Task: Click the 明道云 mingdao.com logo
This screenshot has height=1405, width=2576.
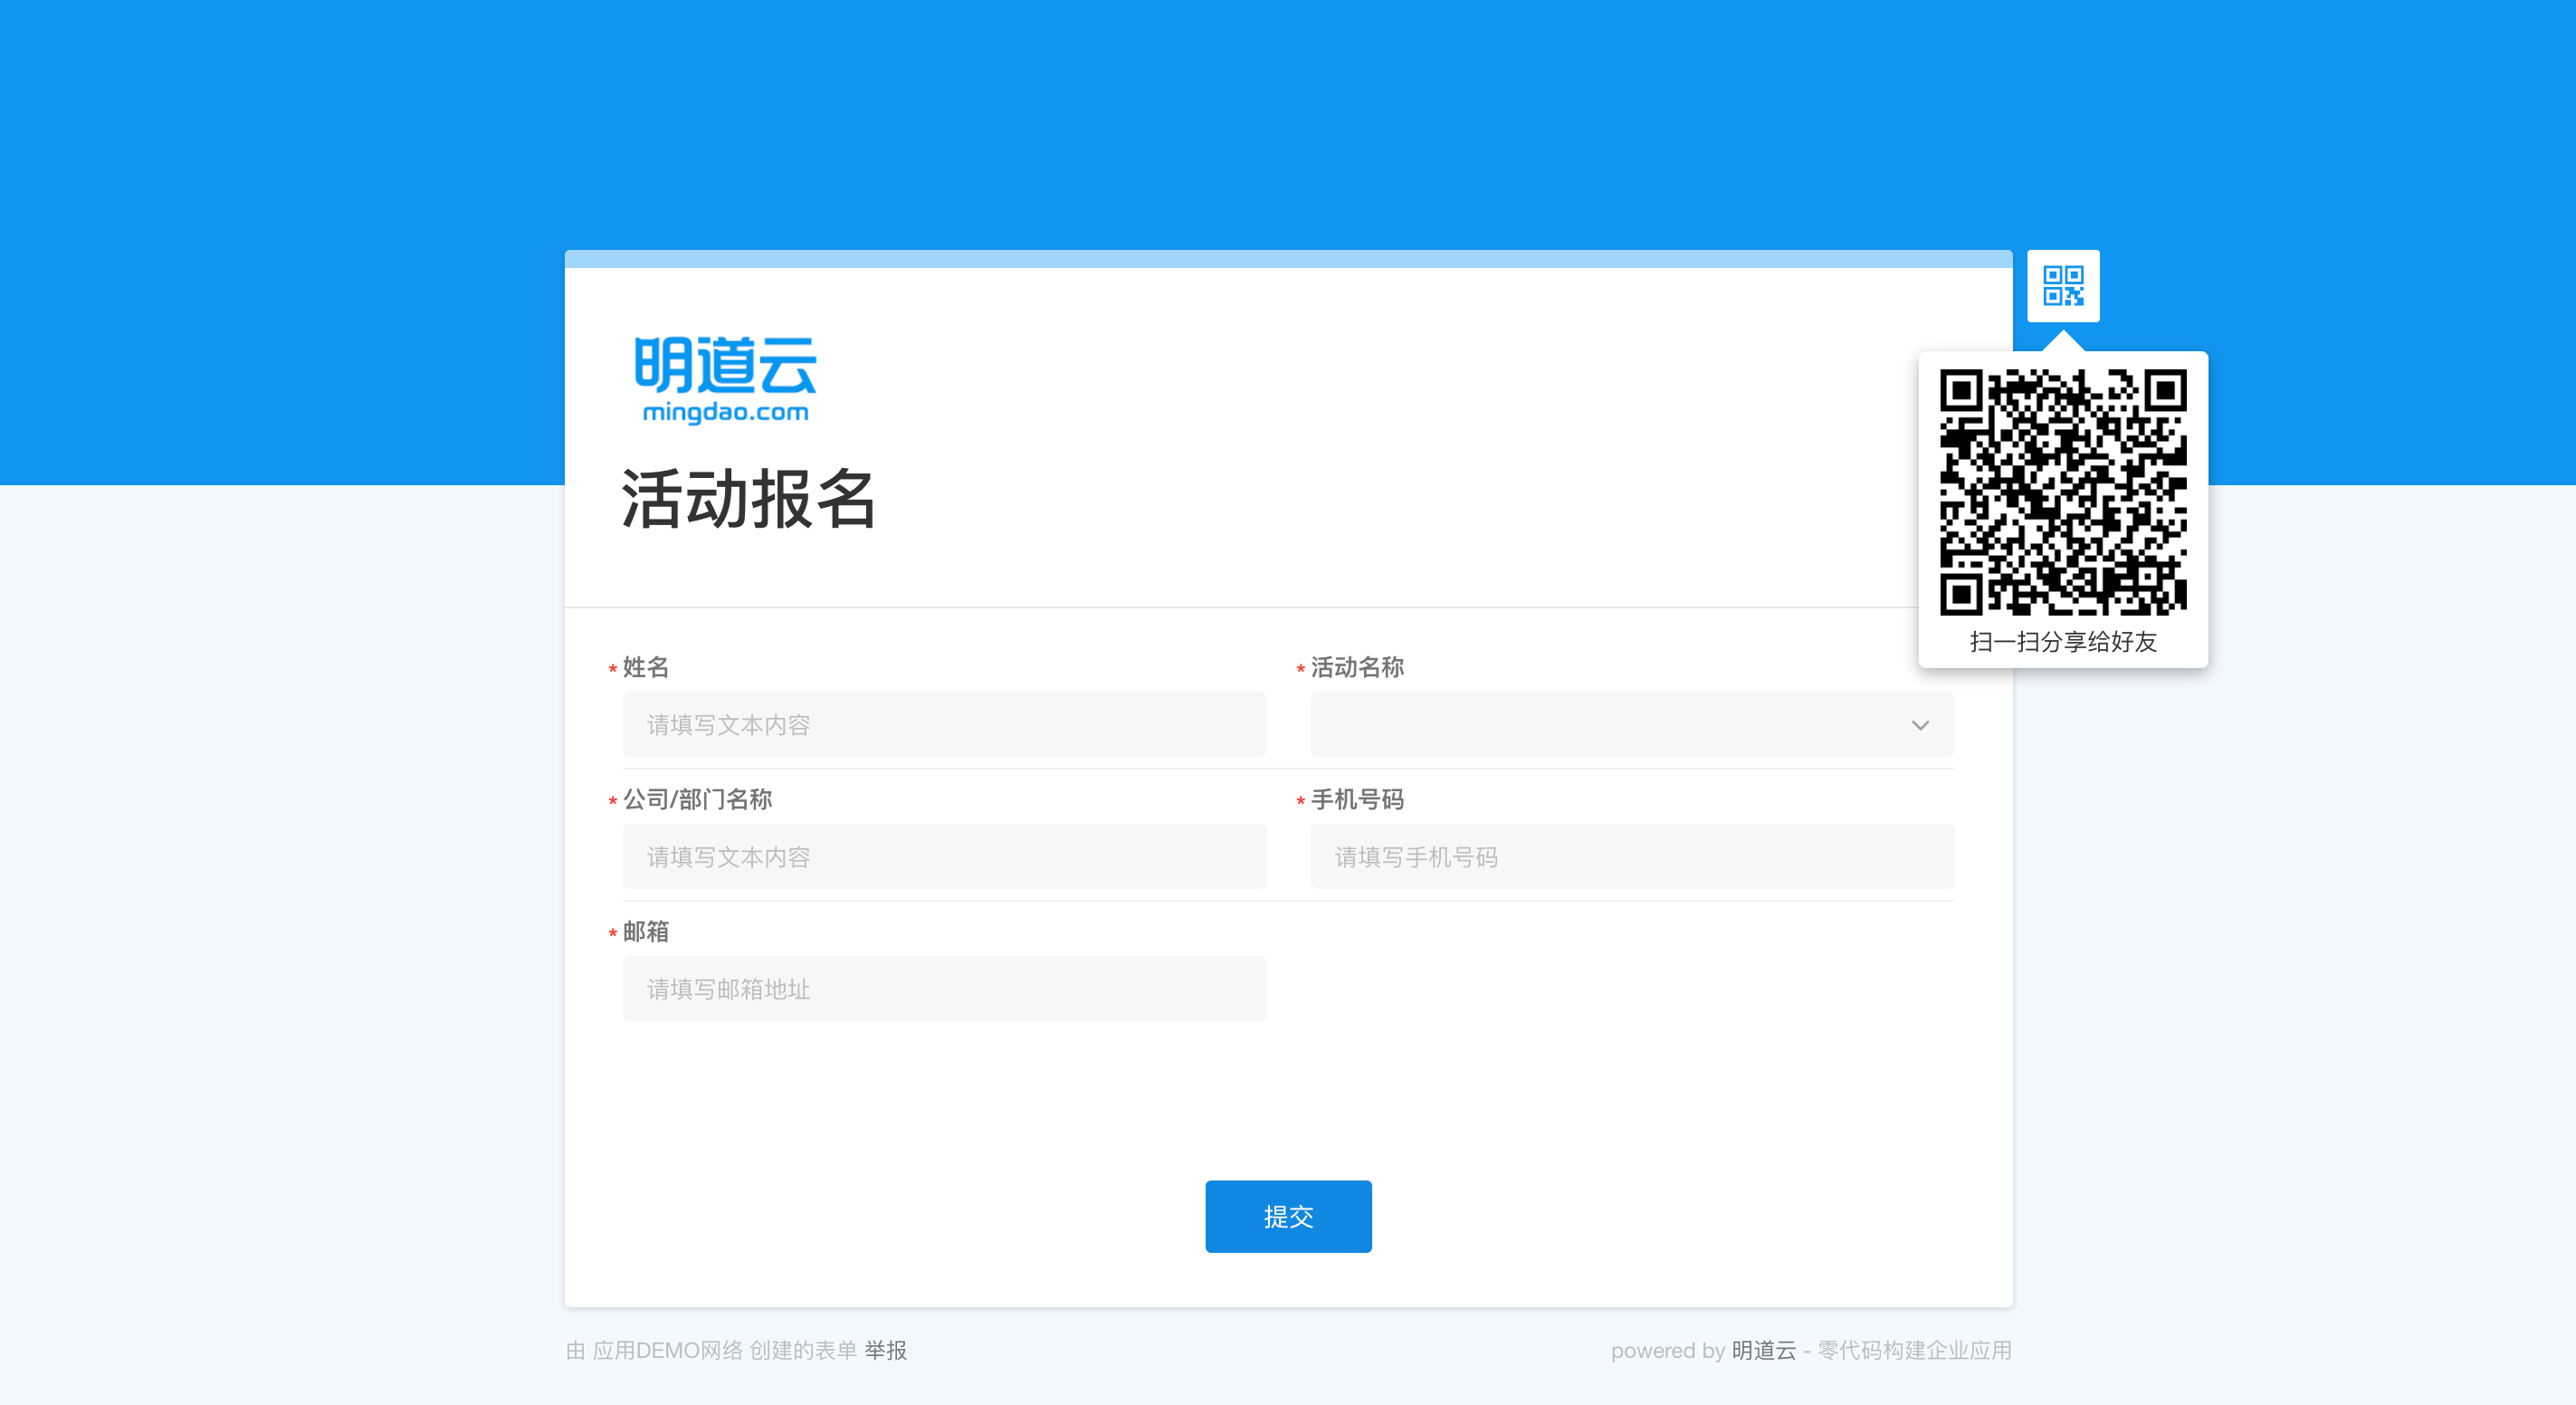Action: click(x=725, y=380)
